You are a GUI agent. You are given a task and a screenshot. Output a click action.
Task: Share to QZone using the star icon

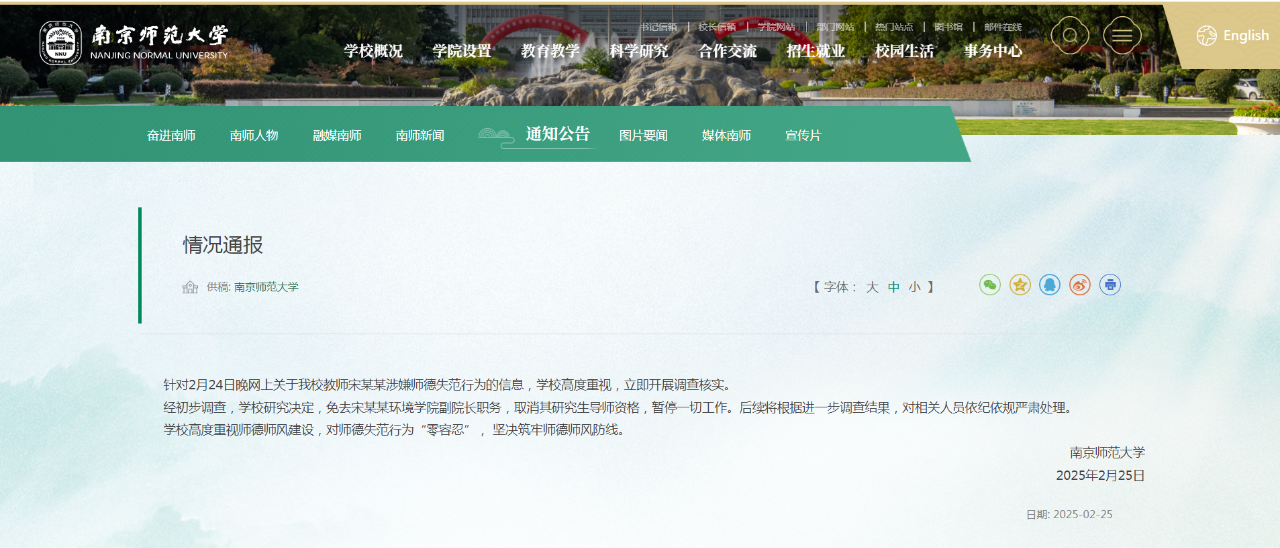(1020, 285)
